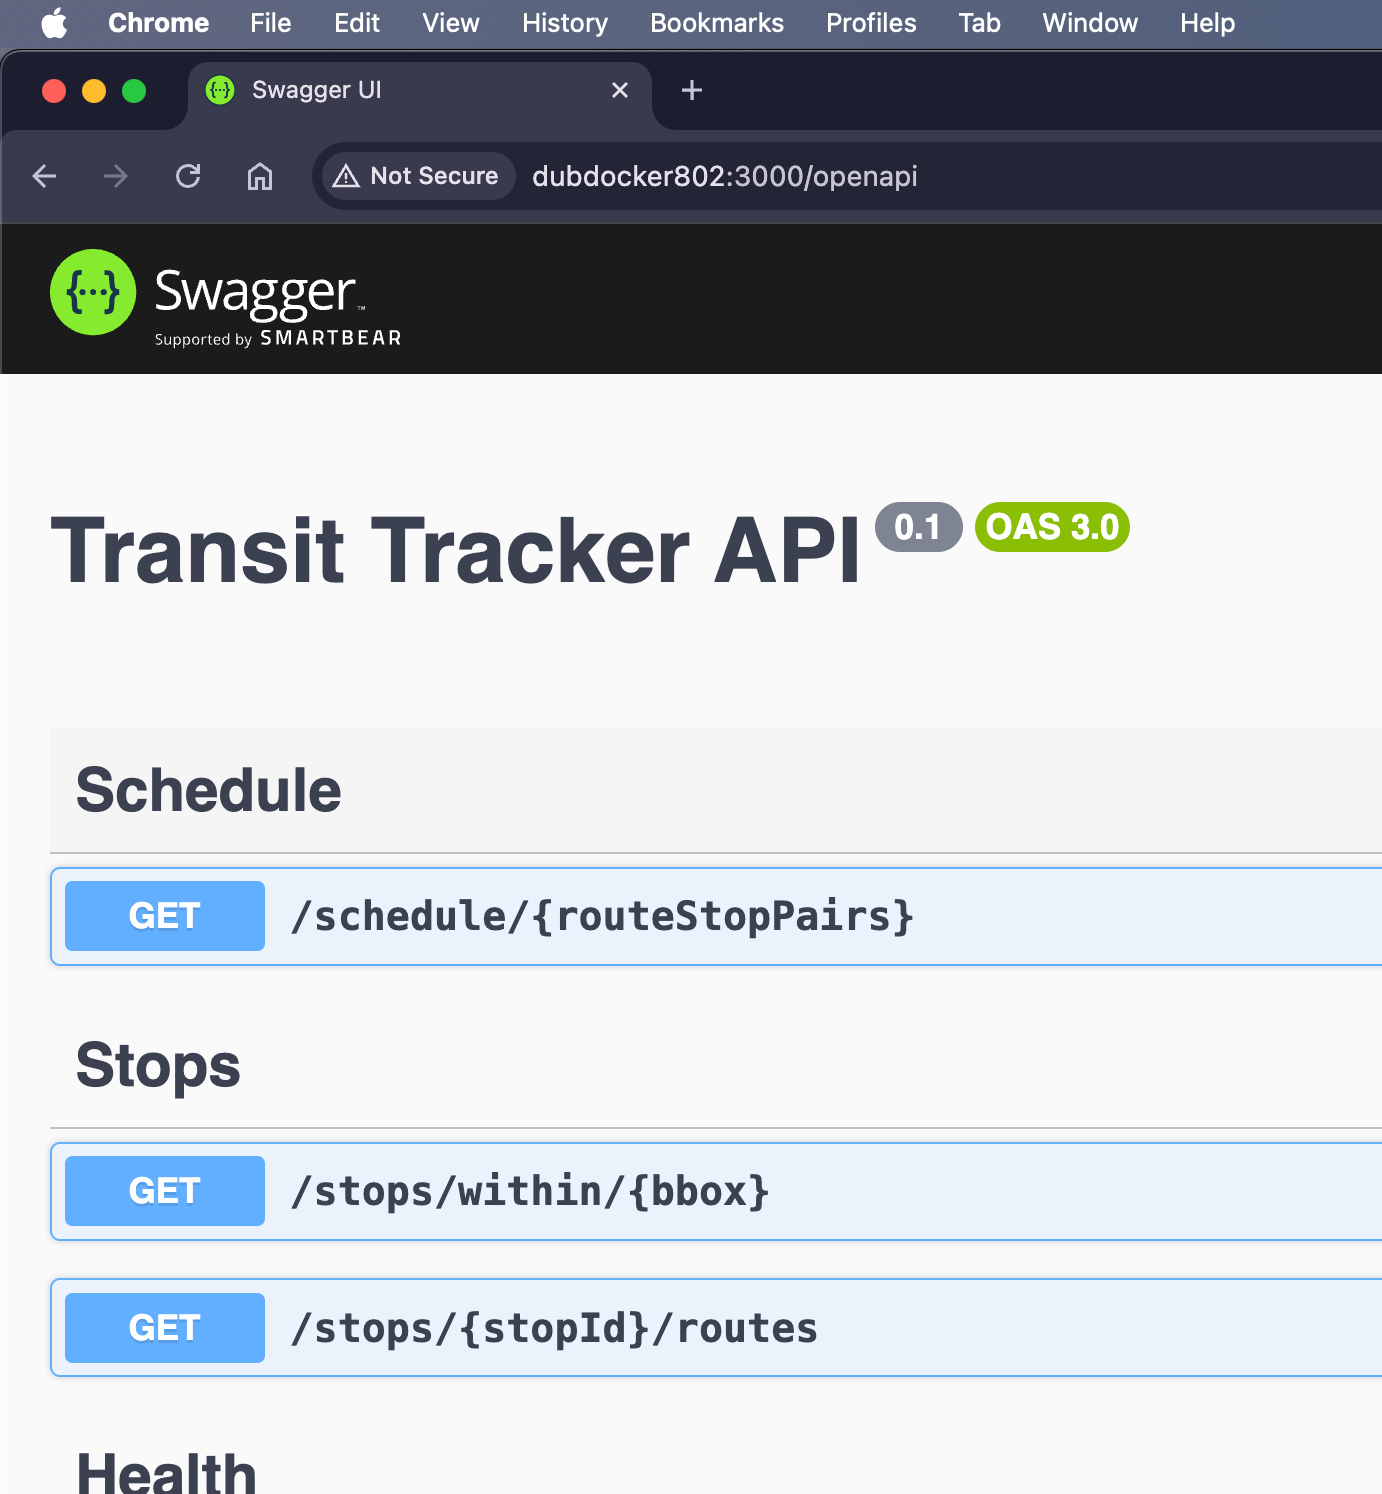Expand the /stops/{stopId}/routes endpoint
The width and height of the screenshot is (1382, 1494).
554,1328
